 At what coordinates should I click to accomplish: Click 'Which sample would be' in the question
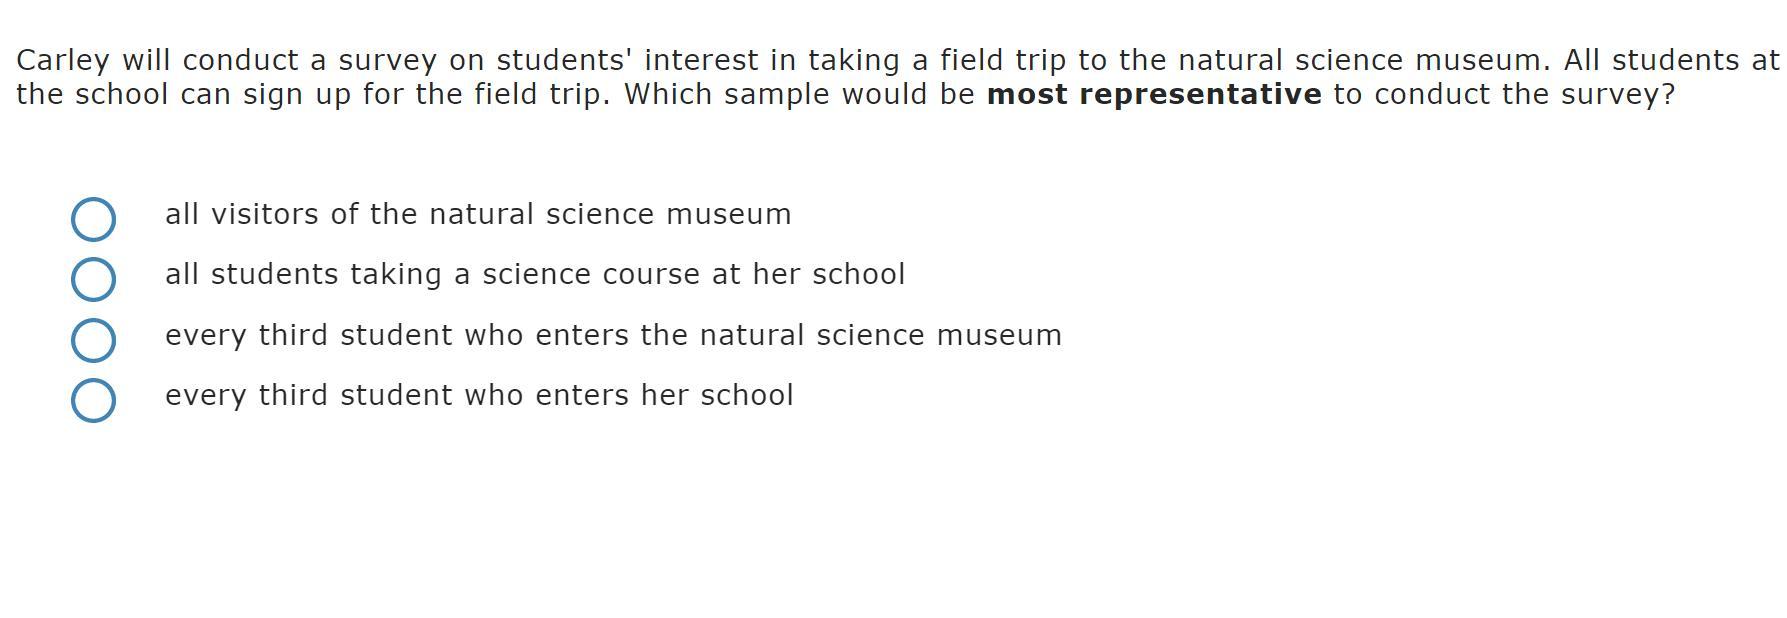coord(798,94)
